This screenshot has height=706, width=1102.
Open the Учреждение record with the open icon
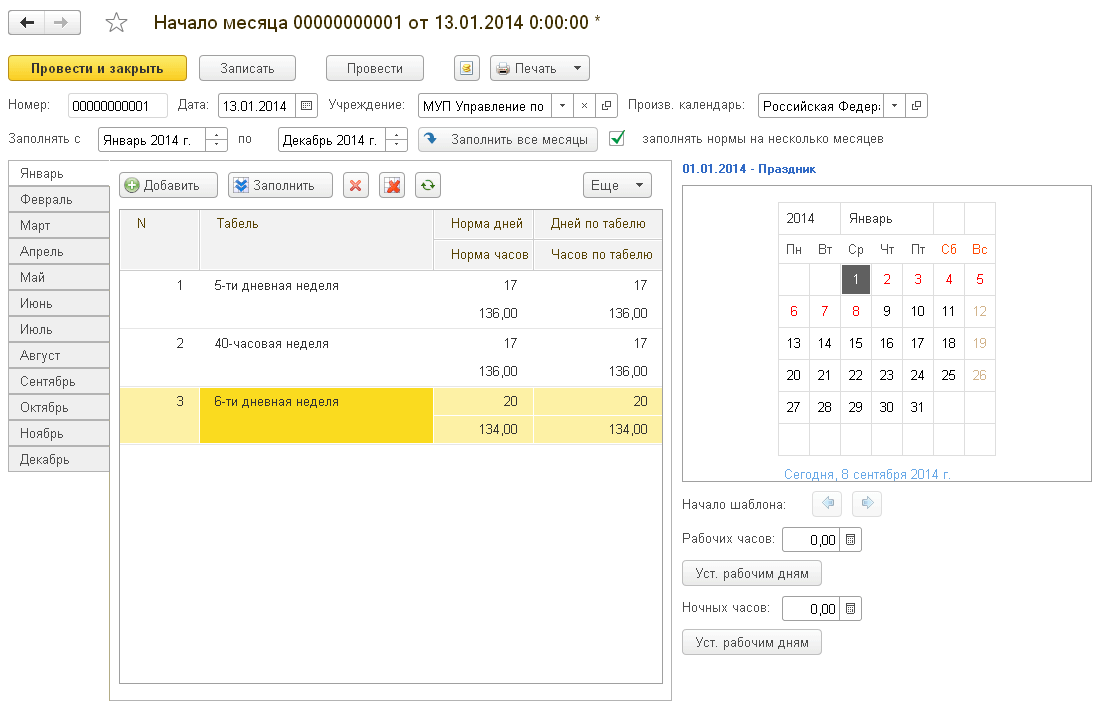[606, 106]
